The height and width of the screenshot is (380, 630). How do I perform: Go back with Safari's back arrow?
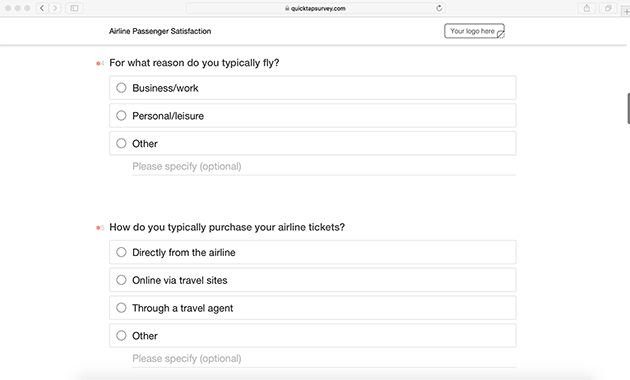[x=42, y=8]
